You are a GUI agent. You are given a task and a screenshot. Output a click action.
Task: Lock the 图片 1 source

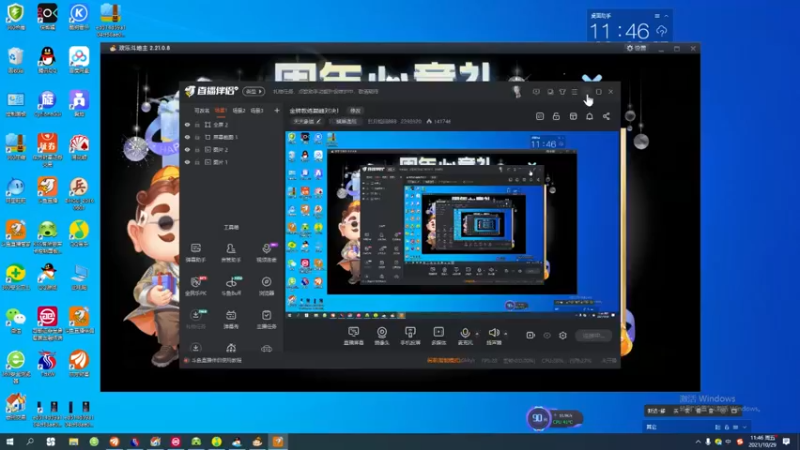point(197,162)
